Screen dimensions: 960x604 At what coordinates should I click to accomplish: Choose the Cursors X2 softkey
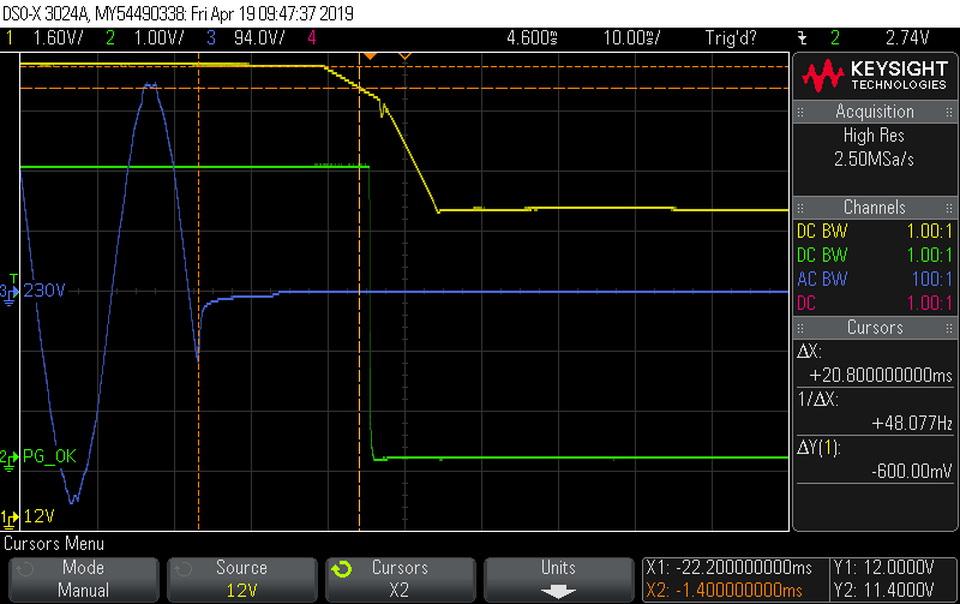pos(400,579)
